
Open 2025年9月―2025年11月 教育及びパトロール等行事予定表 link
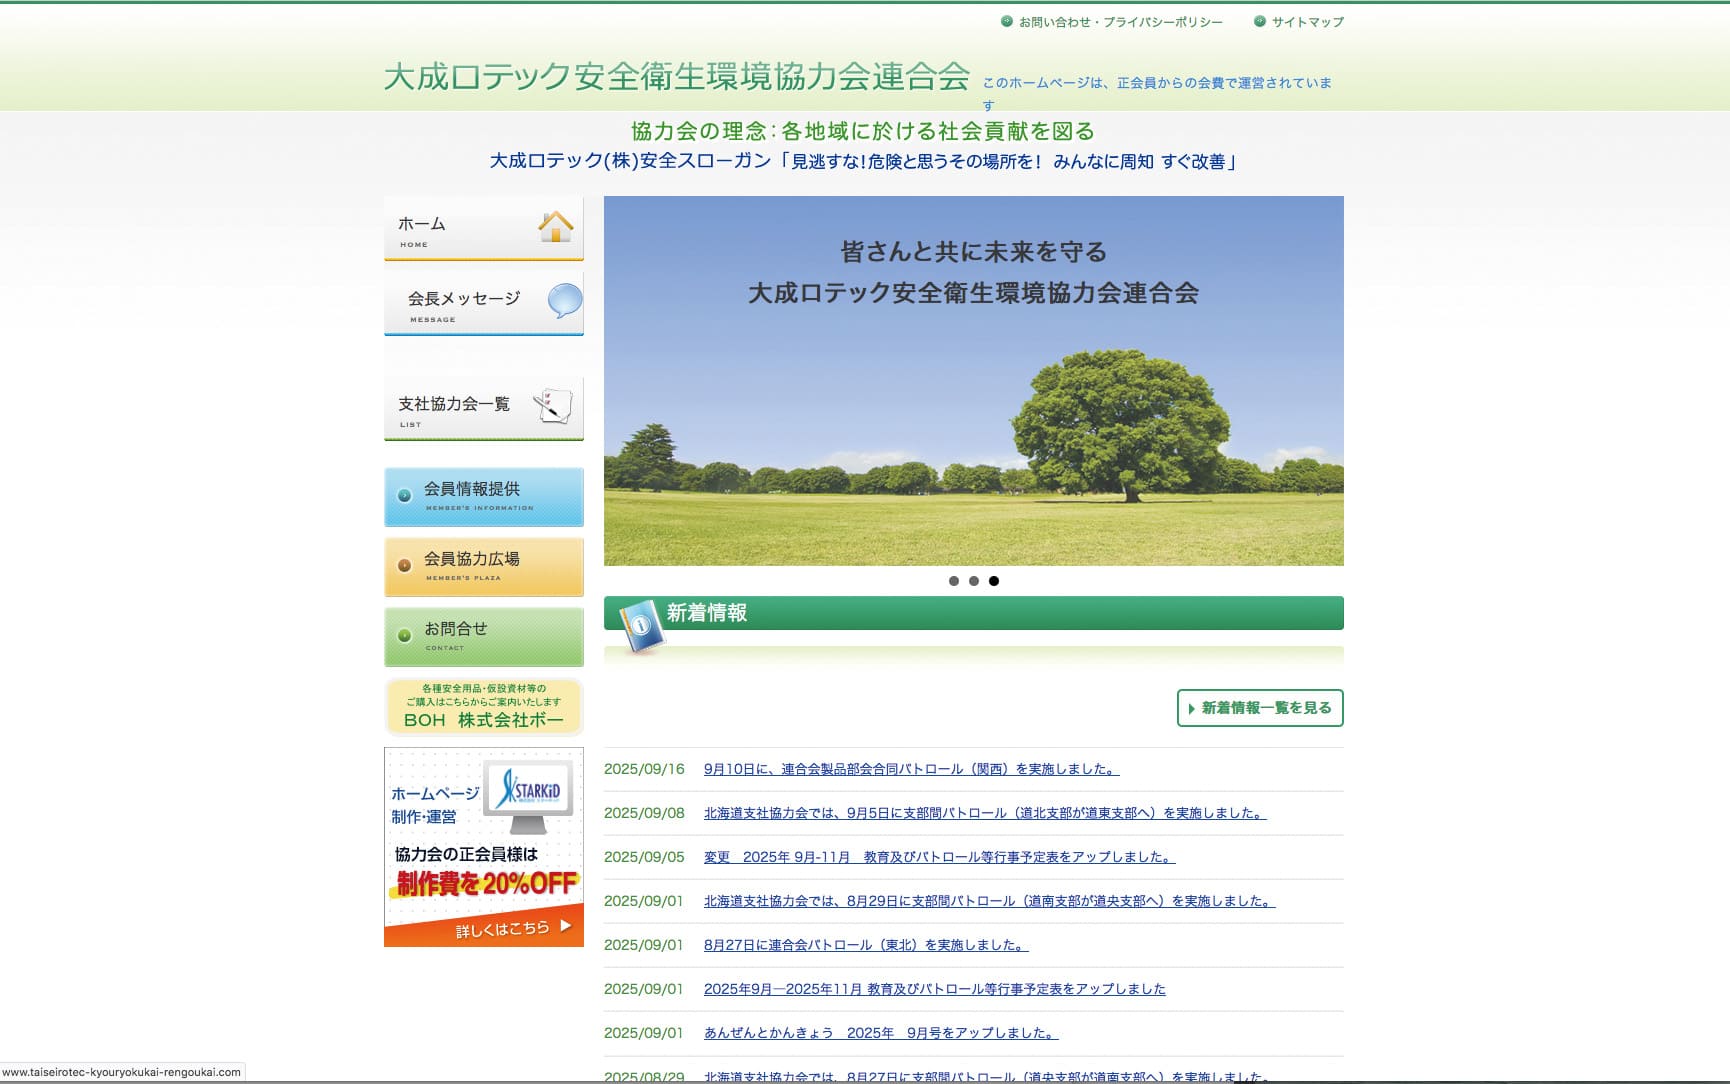pos(935,989)
